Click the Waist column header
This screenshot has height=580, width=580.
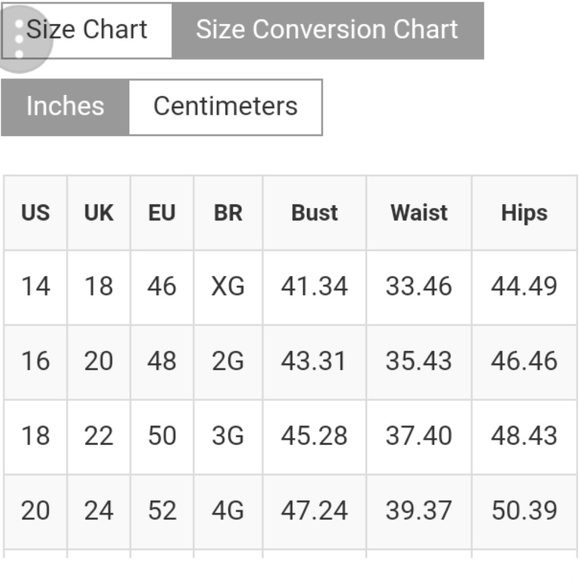coord(419,213)
